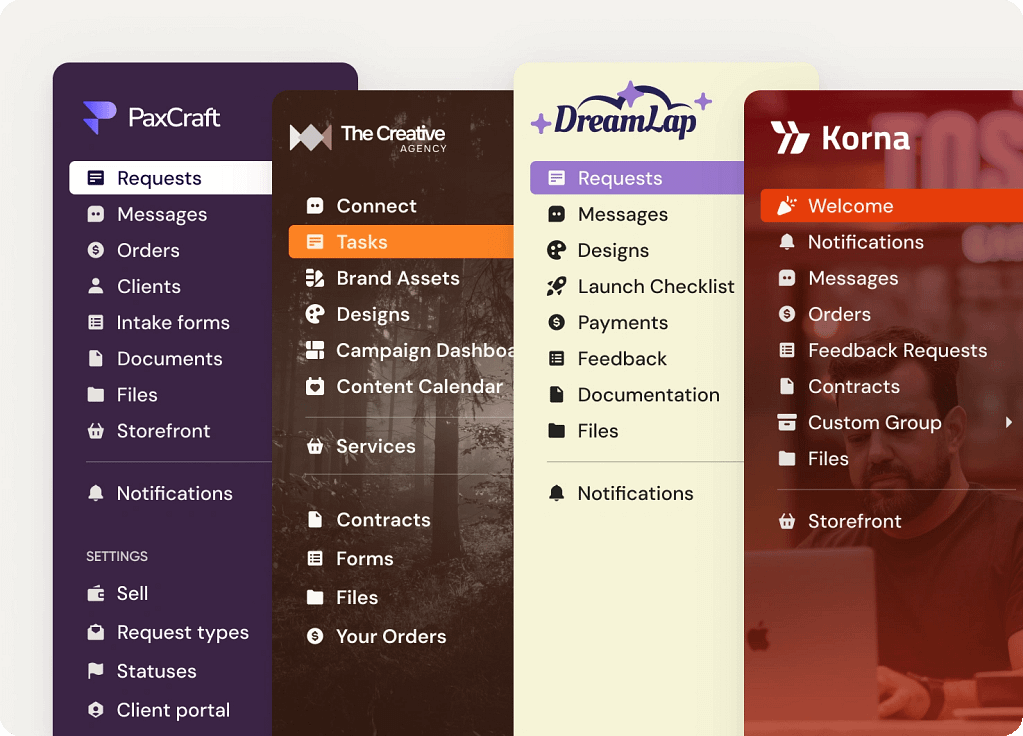Click Payments dollar icon in DreamLap
This screenshot has width=1023, height=736.
[x=557, y=322]
